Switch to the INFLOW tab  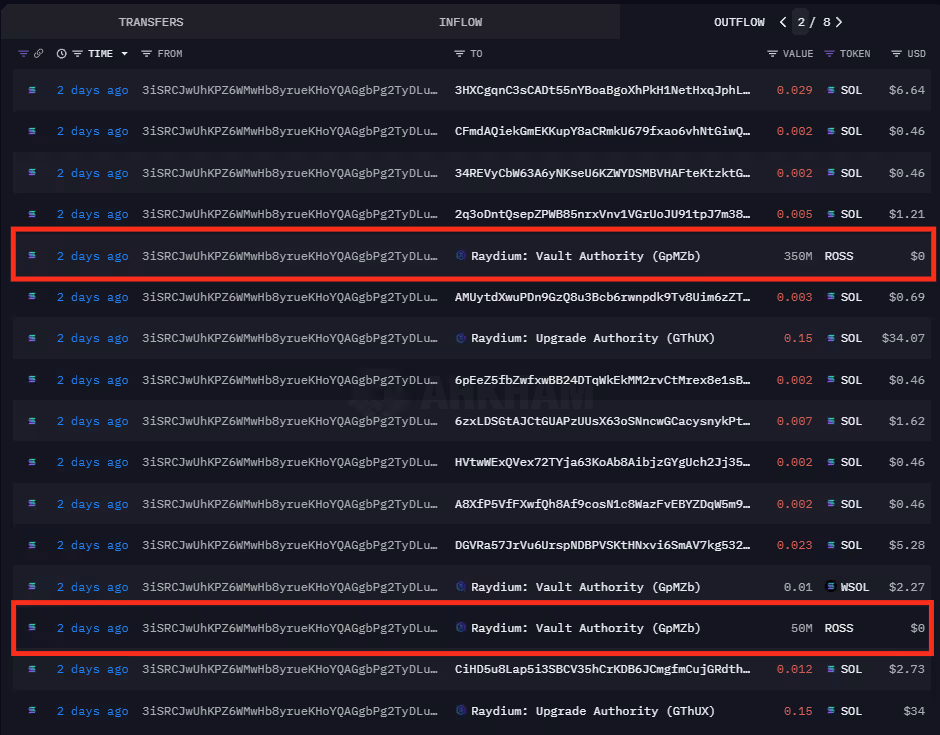[x=460, y=22]
